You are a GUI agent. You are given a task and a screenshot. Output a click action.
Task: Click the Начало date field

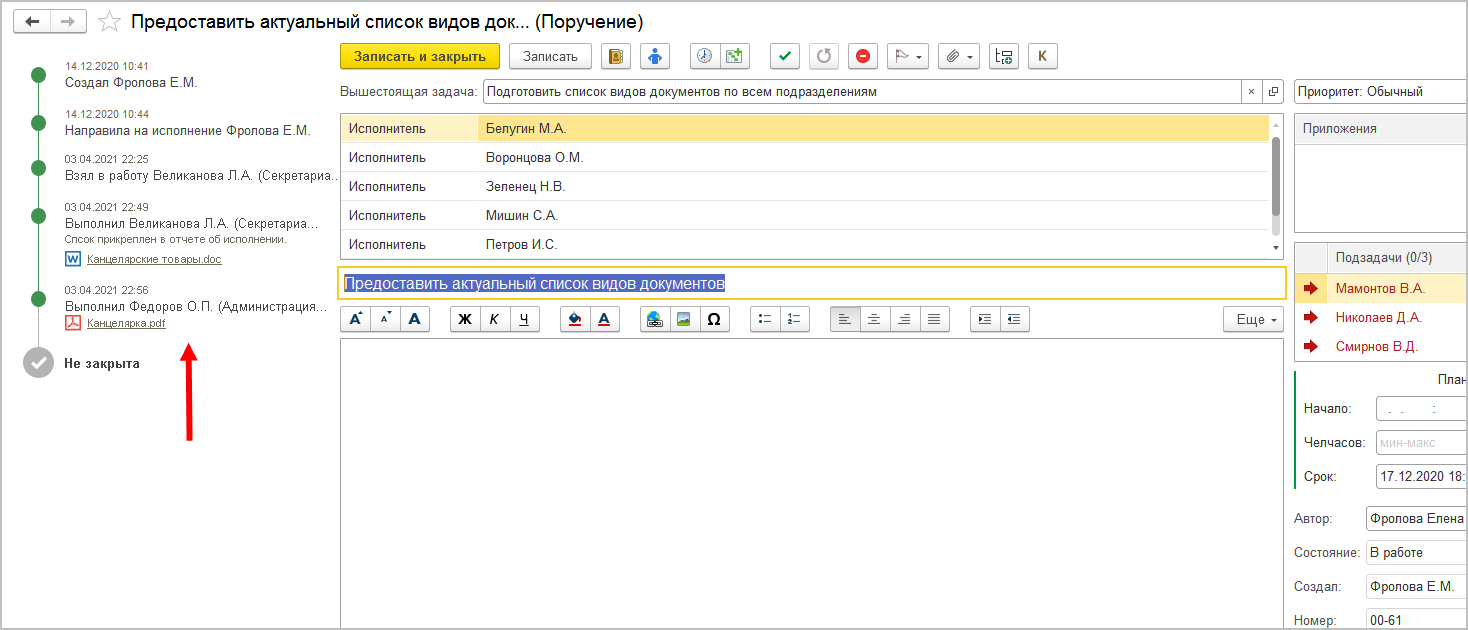(x=1422, y=408)
